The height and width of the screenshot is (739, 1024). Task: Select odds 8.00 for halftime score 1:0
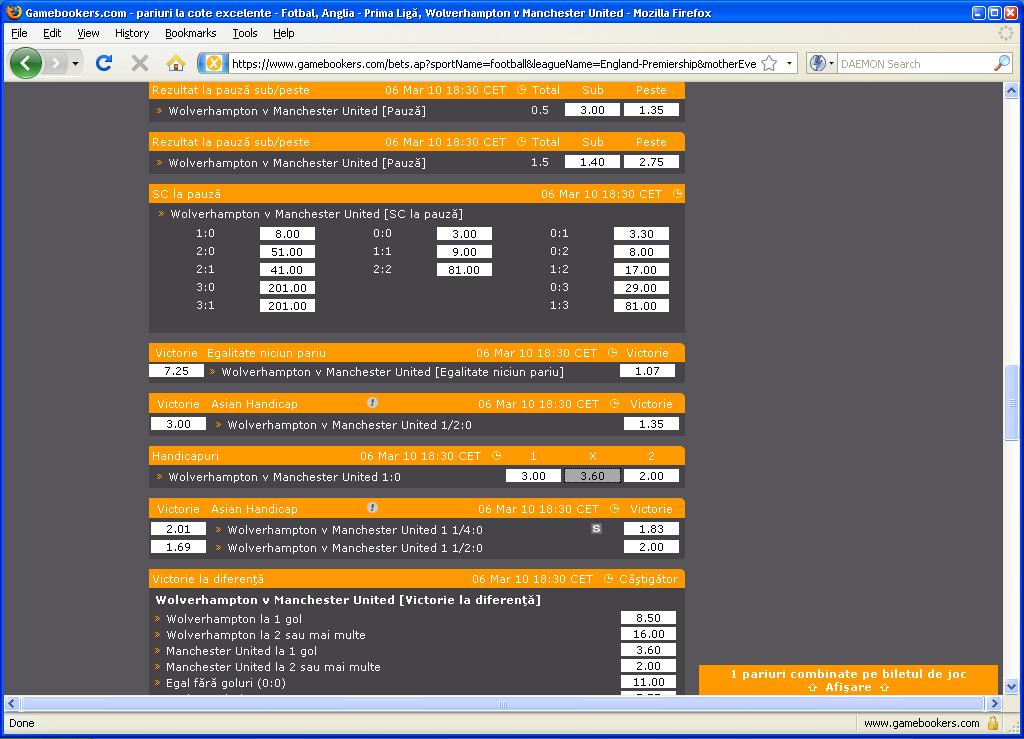(287, 234)
